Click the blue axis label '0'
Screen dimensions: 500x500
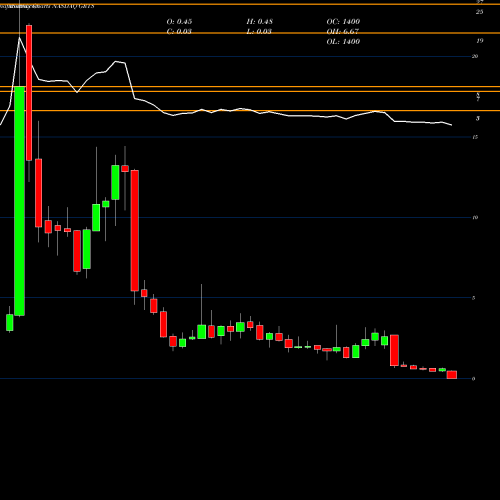[474, 379]
